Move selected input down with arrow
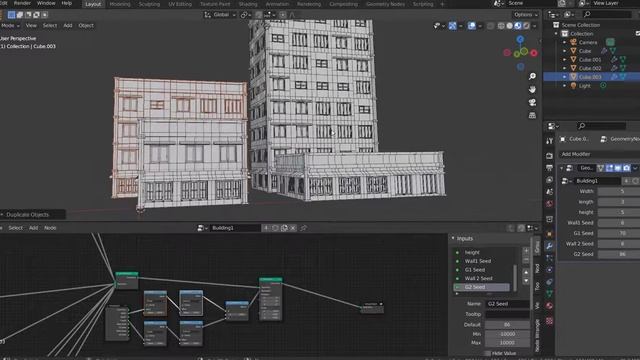The image size is (640, 360). pyautogui.click(x=526, y=281)
